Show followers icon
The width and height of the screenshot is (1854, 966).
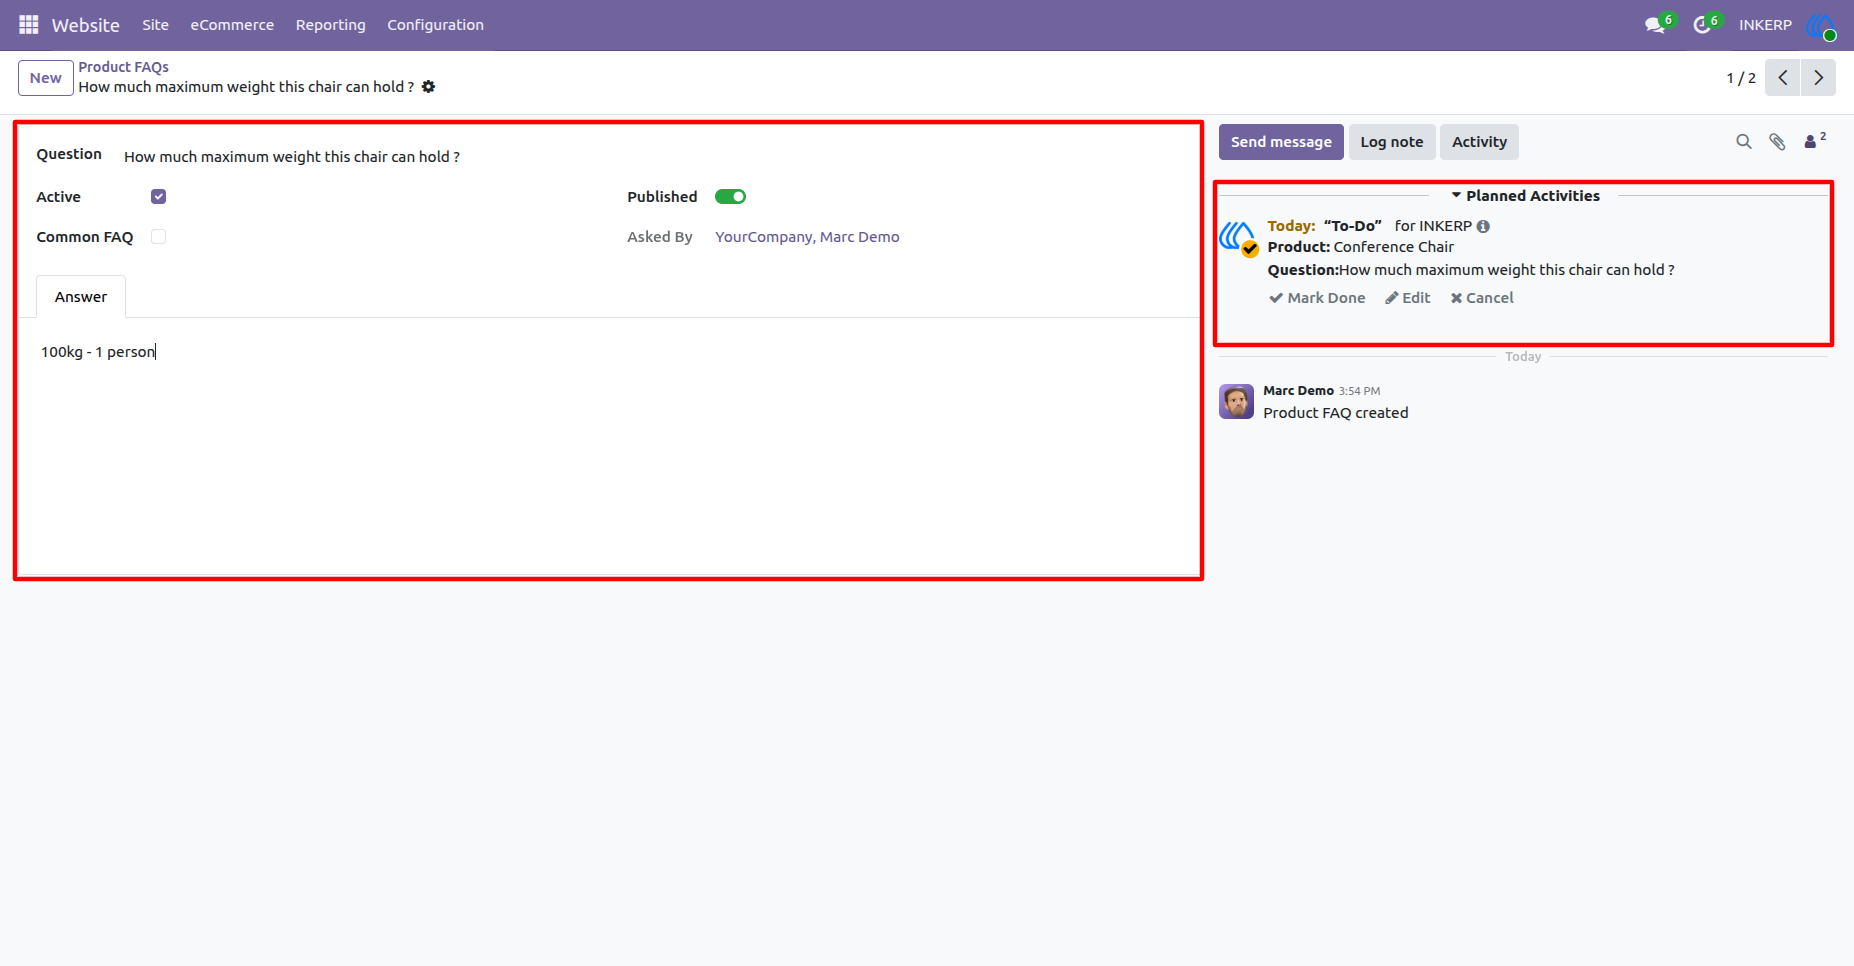1814,141
